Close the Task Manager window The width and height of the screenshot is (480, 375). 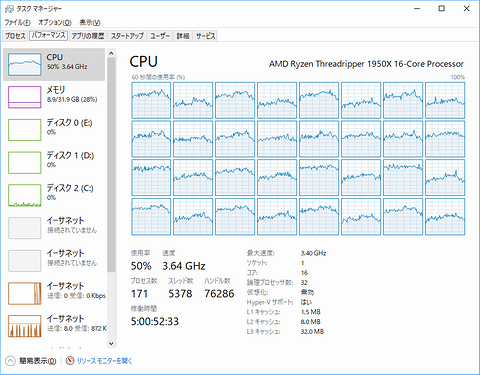coord(467,9)
